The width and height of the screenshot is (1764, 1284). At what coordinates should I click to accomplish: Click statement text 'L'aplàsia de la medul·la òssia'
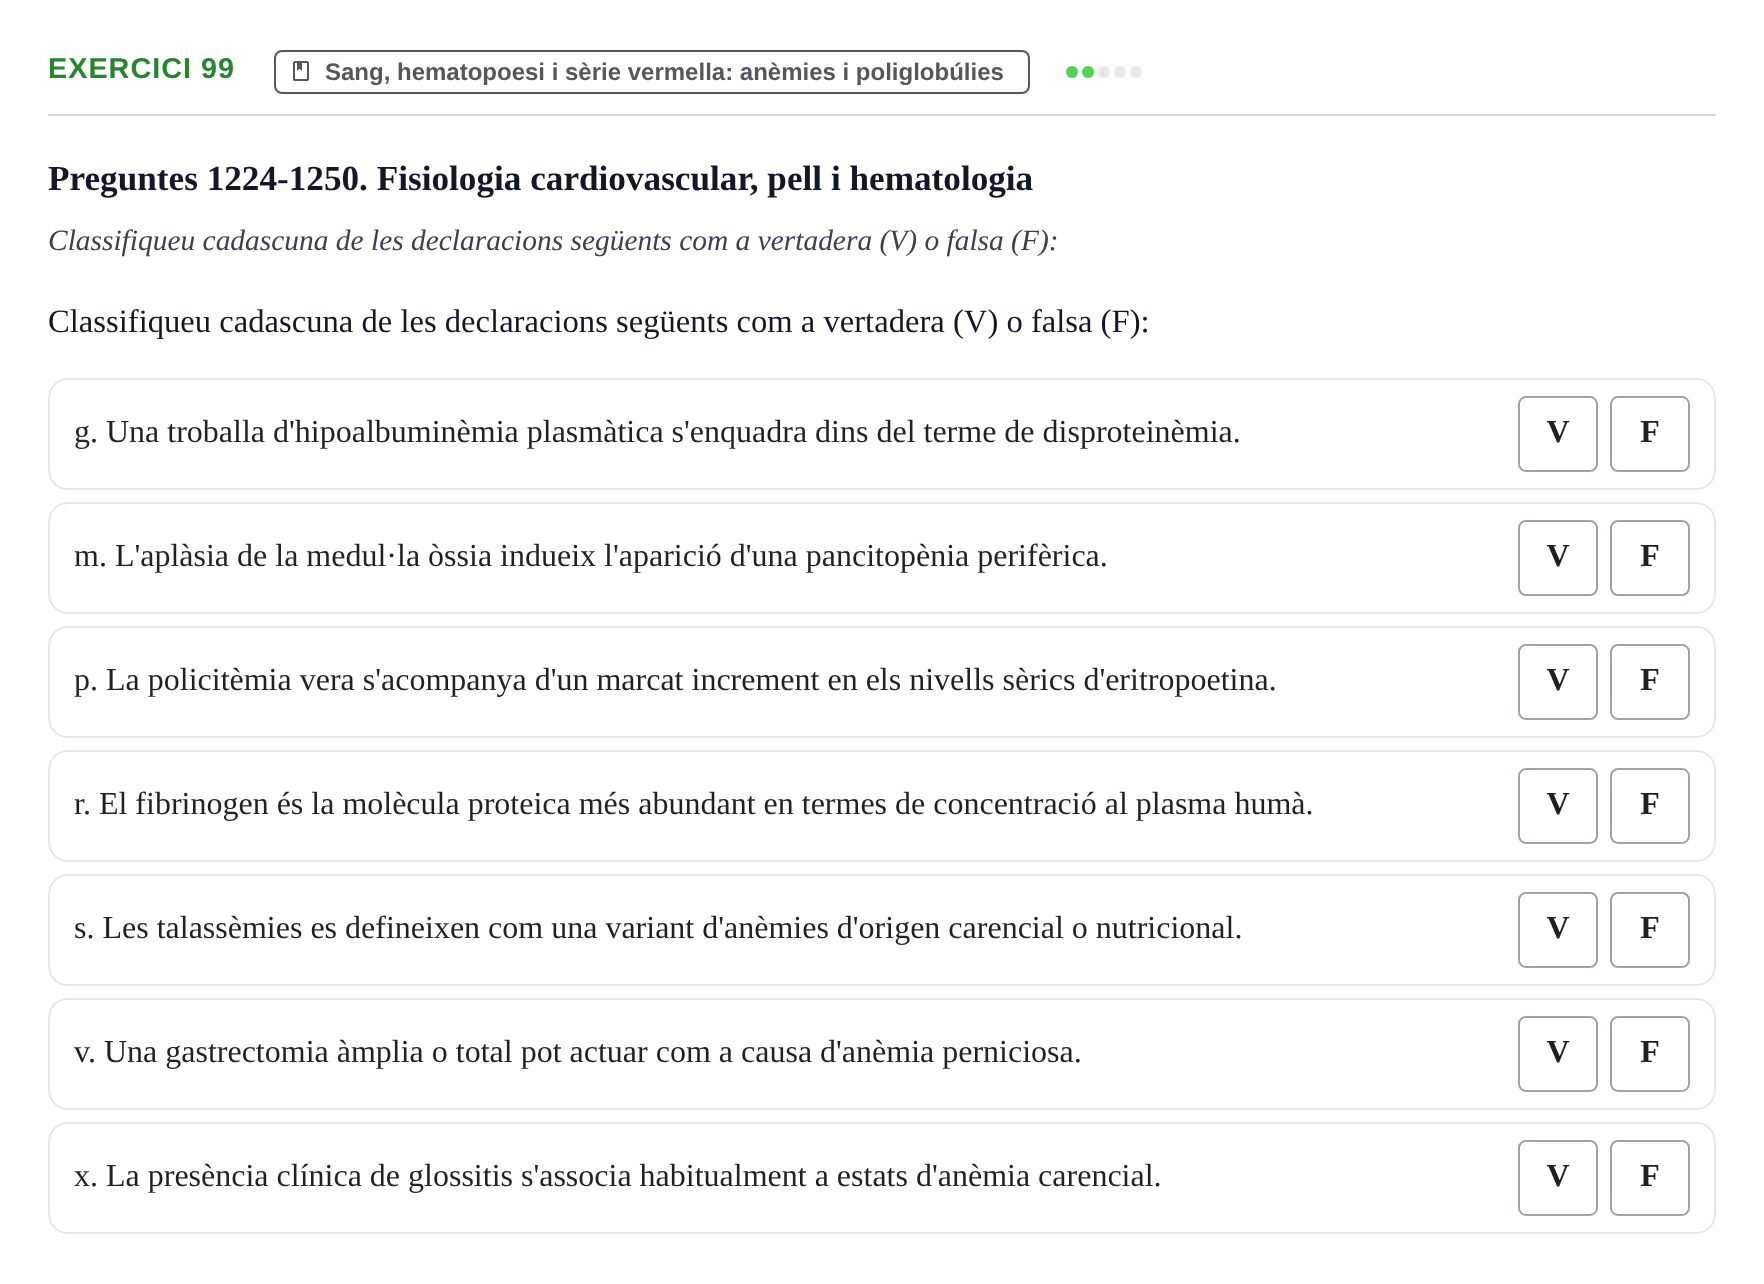tap(591, 556)
